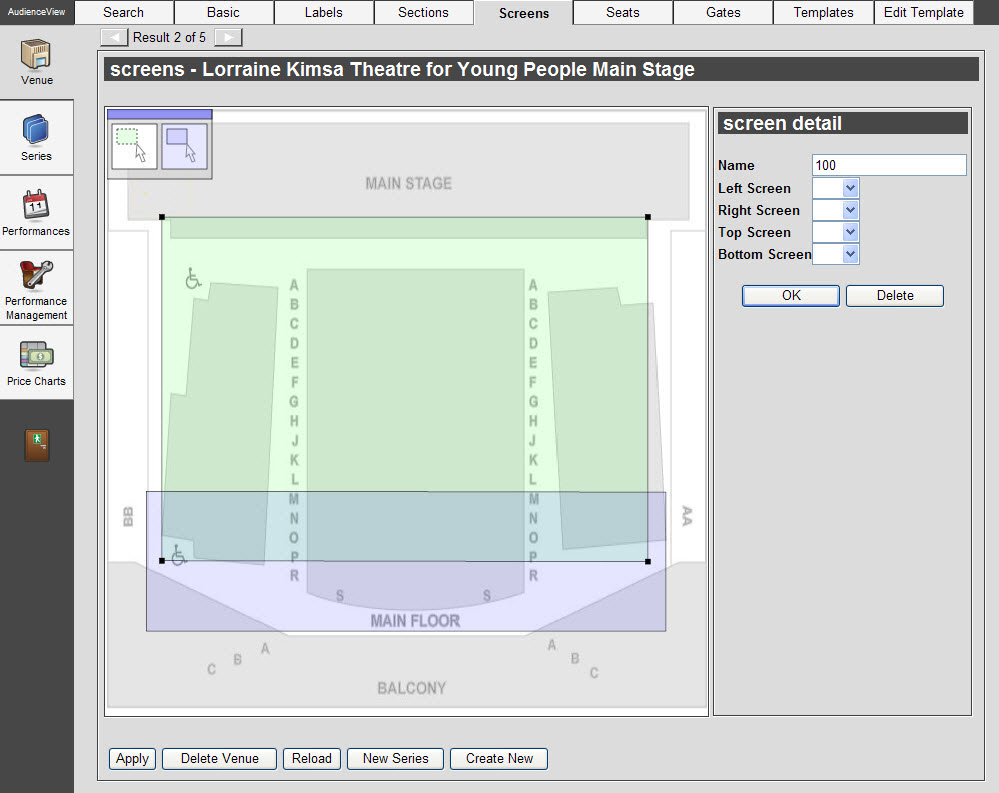Image resolution: width=999 pixels, height=793 pixels.
Task: Click the BALCONY label on map
Action: click(x=412, y=688)
